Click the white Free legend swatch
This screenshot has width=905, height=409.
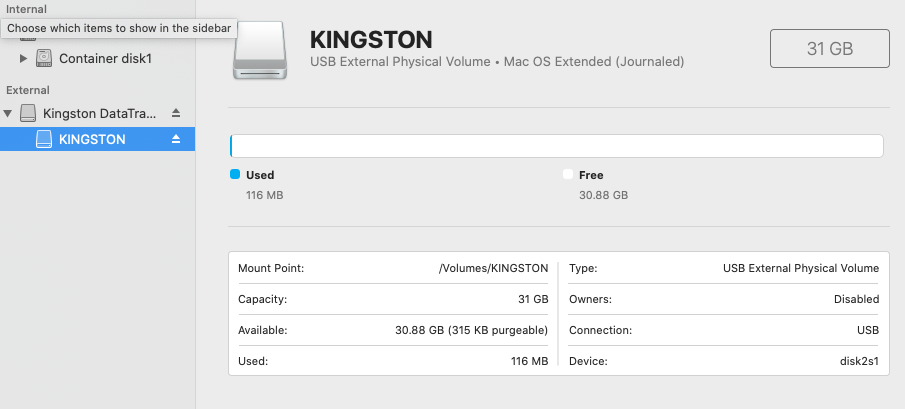pyautogui.click(x=568, y=174)
